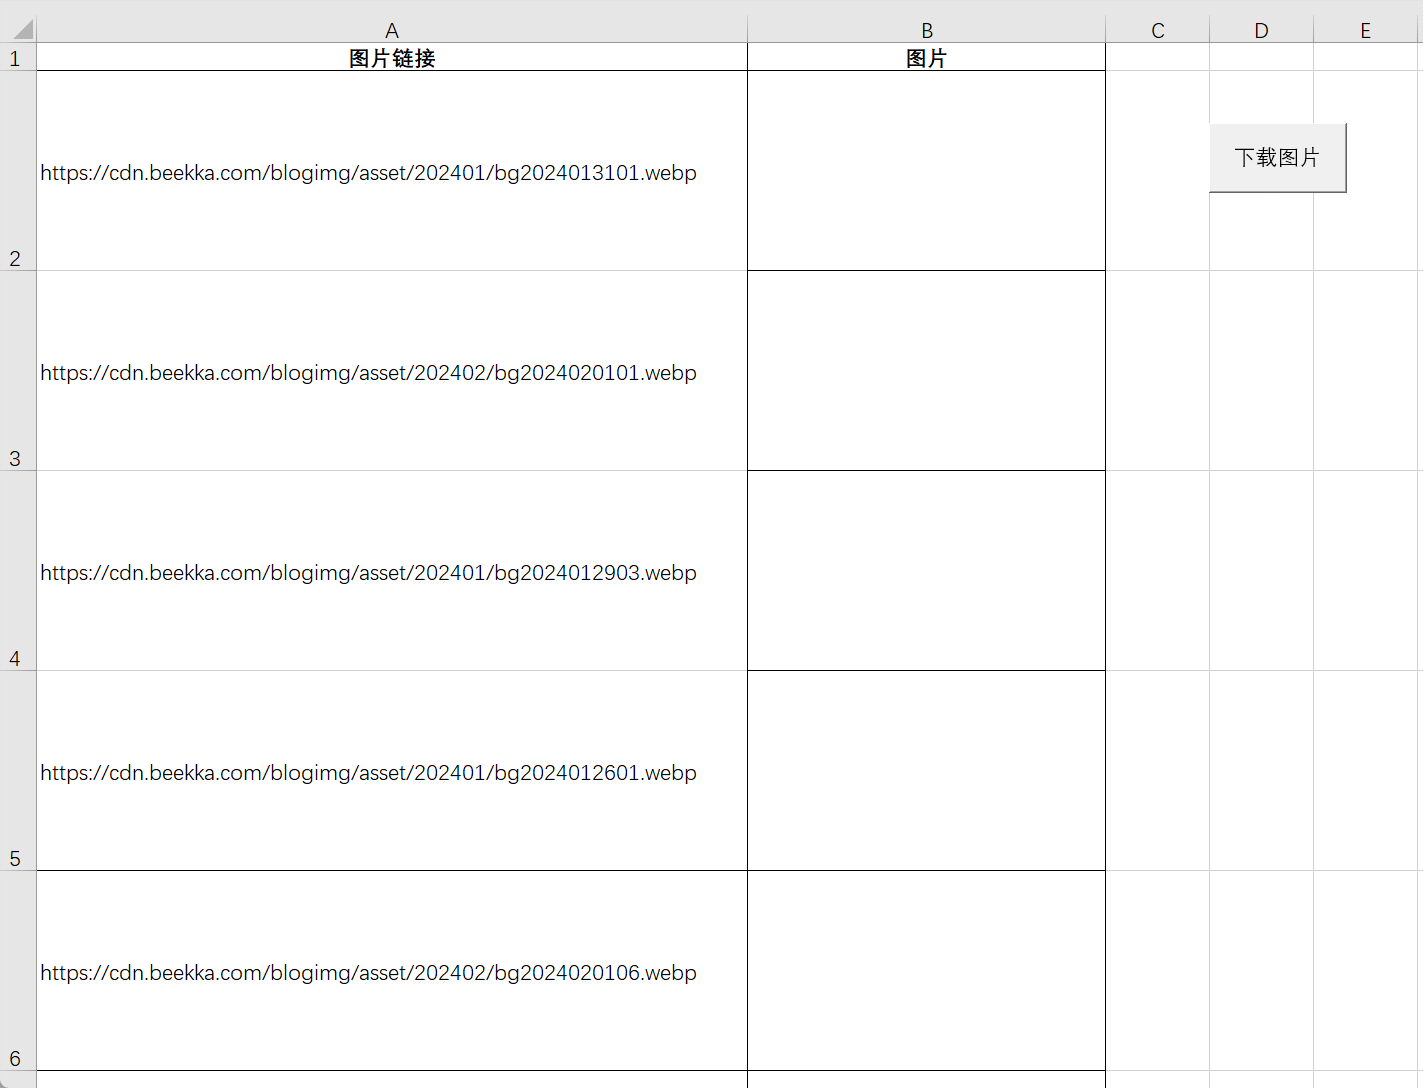Select empty image cell B6

pyautogui.click(x=926, y=971)
